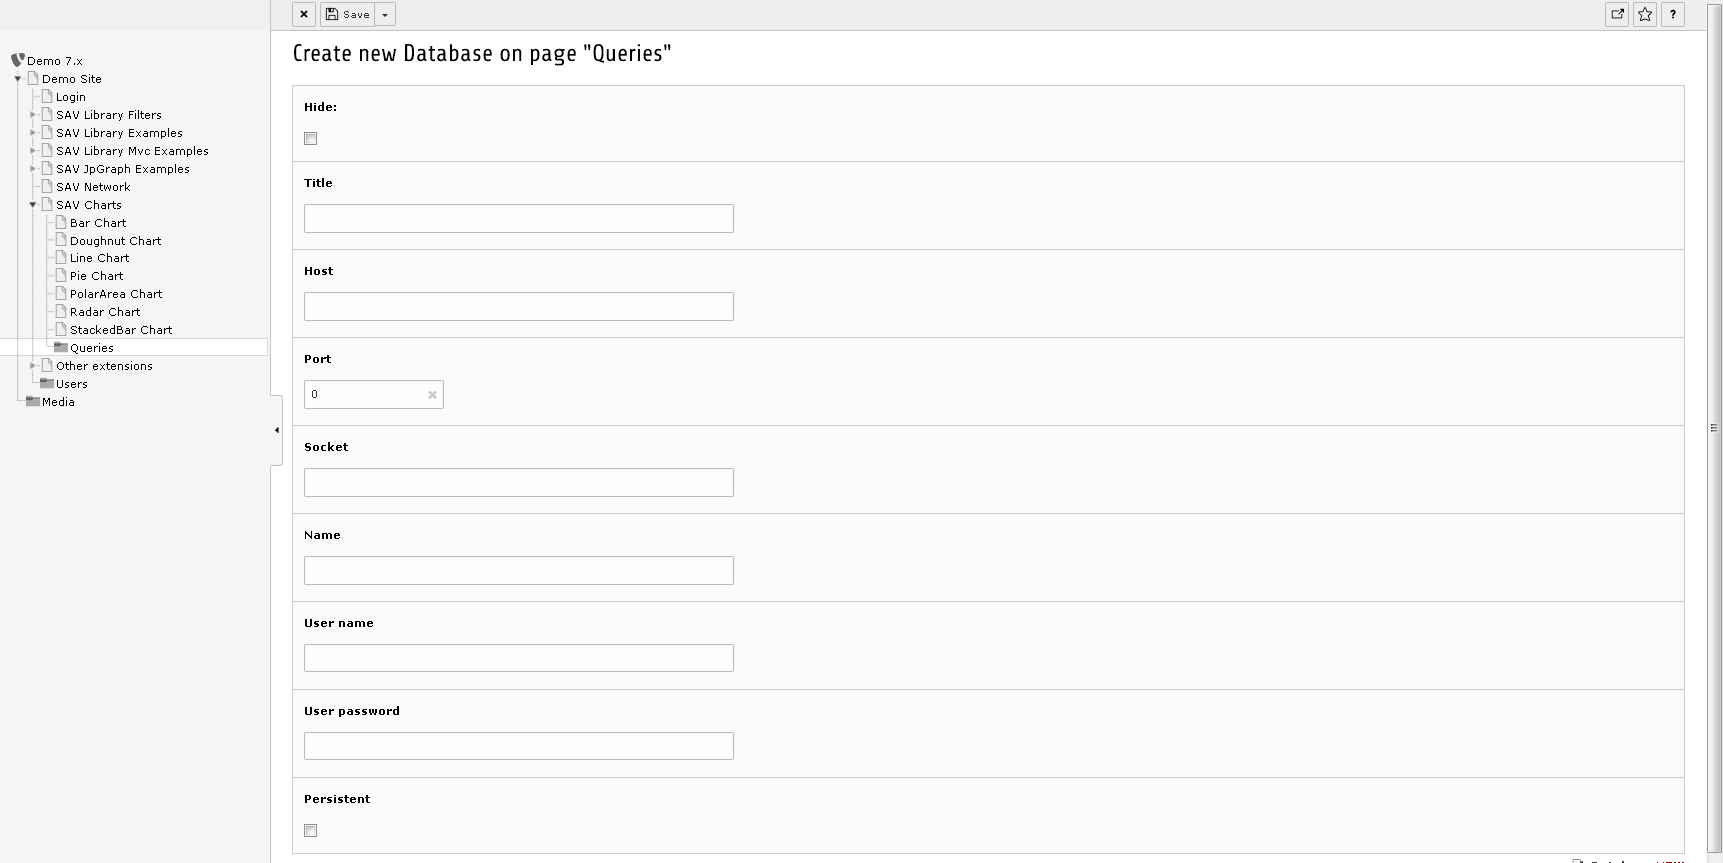
Task: Save the new database record
Action: pos(347,14)
